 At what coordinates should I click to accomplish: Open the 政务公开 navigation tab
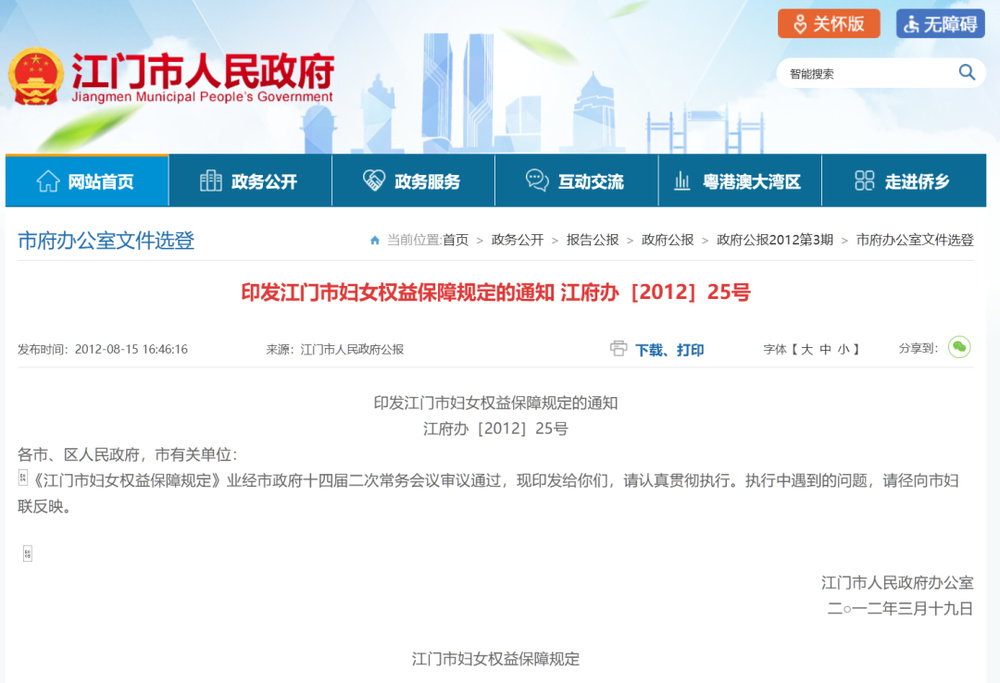(250, 181)
